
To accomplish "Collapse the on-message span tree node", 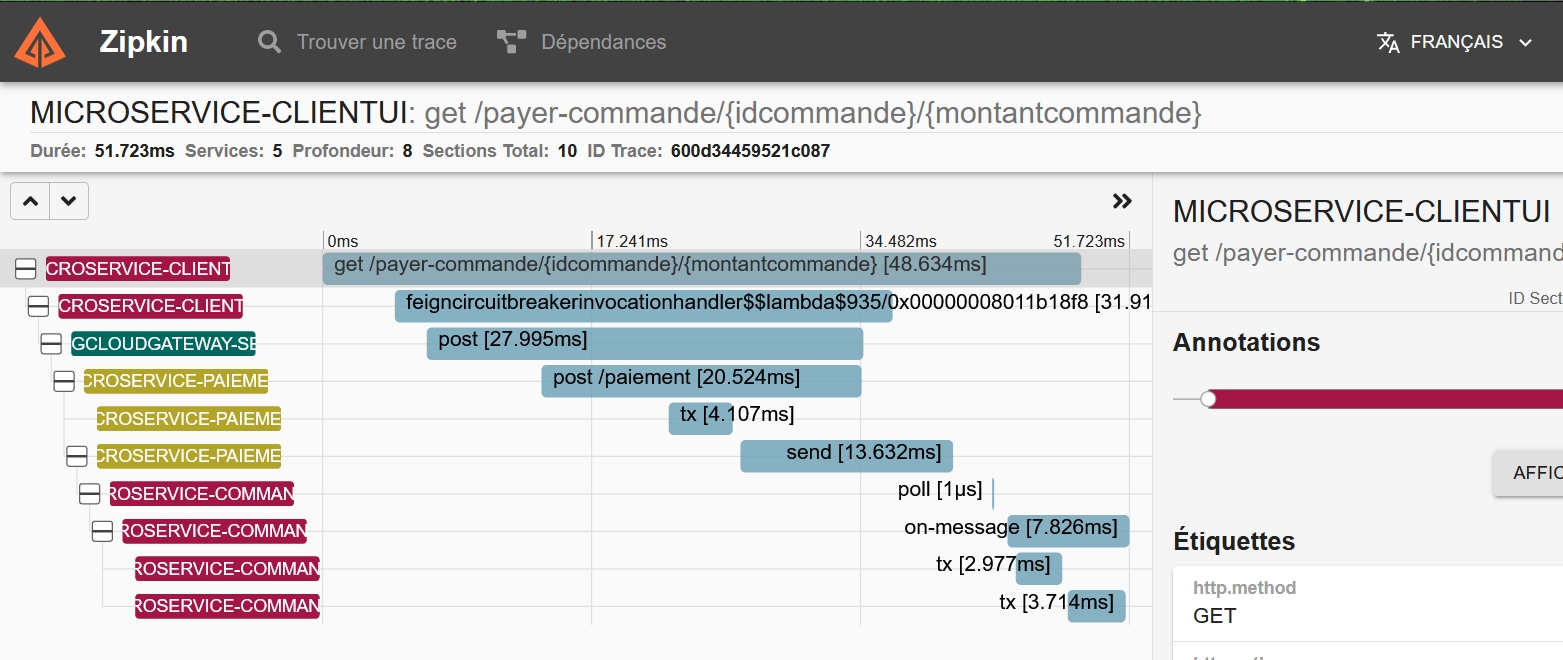I will pos(102,531).
